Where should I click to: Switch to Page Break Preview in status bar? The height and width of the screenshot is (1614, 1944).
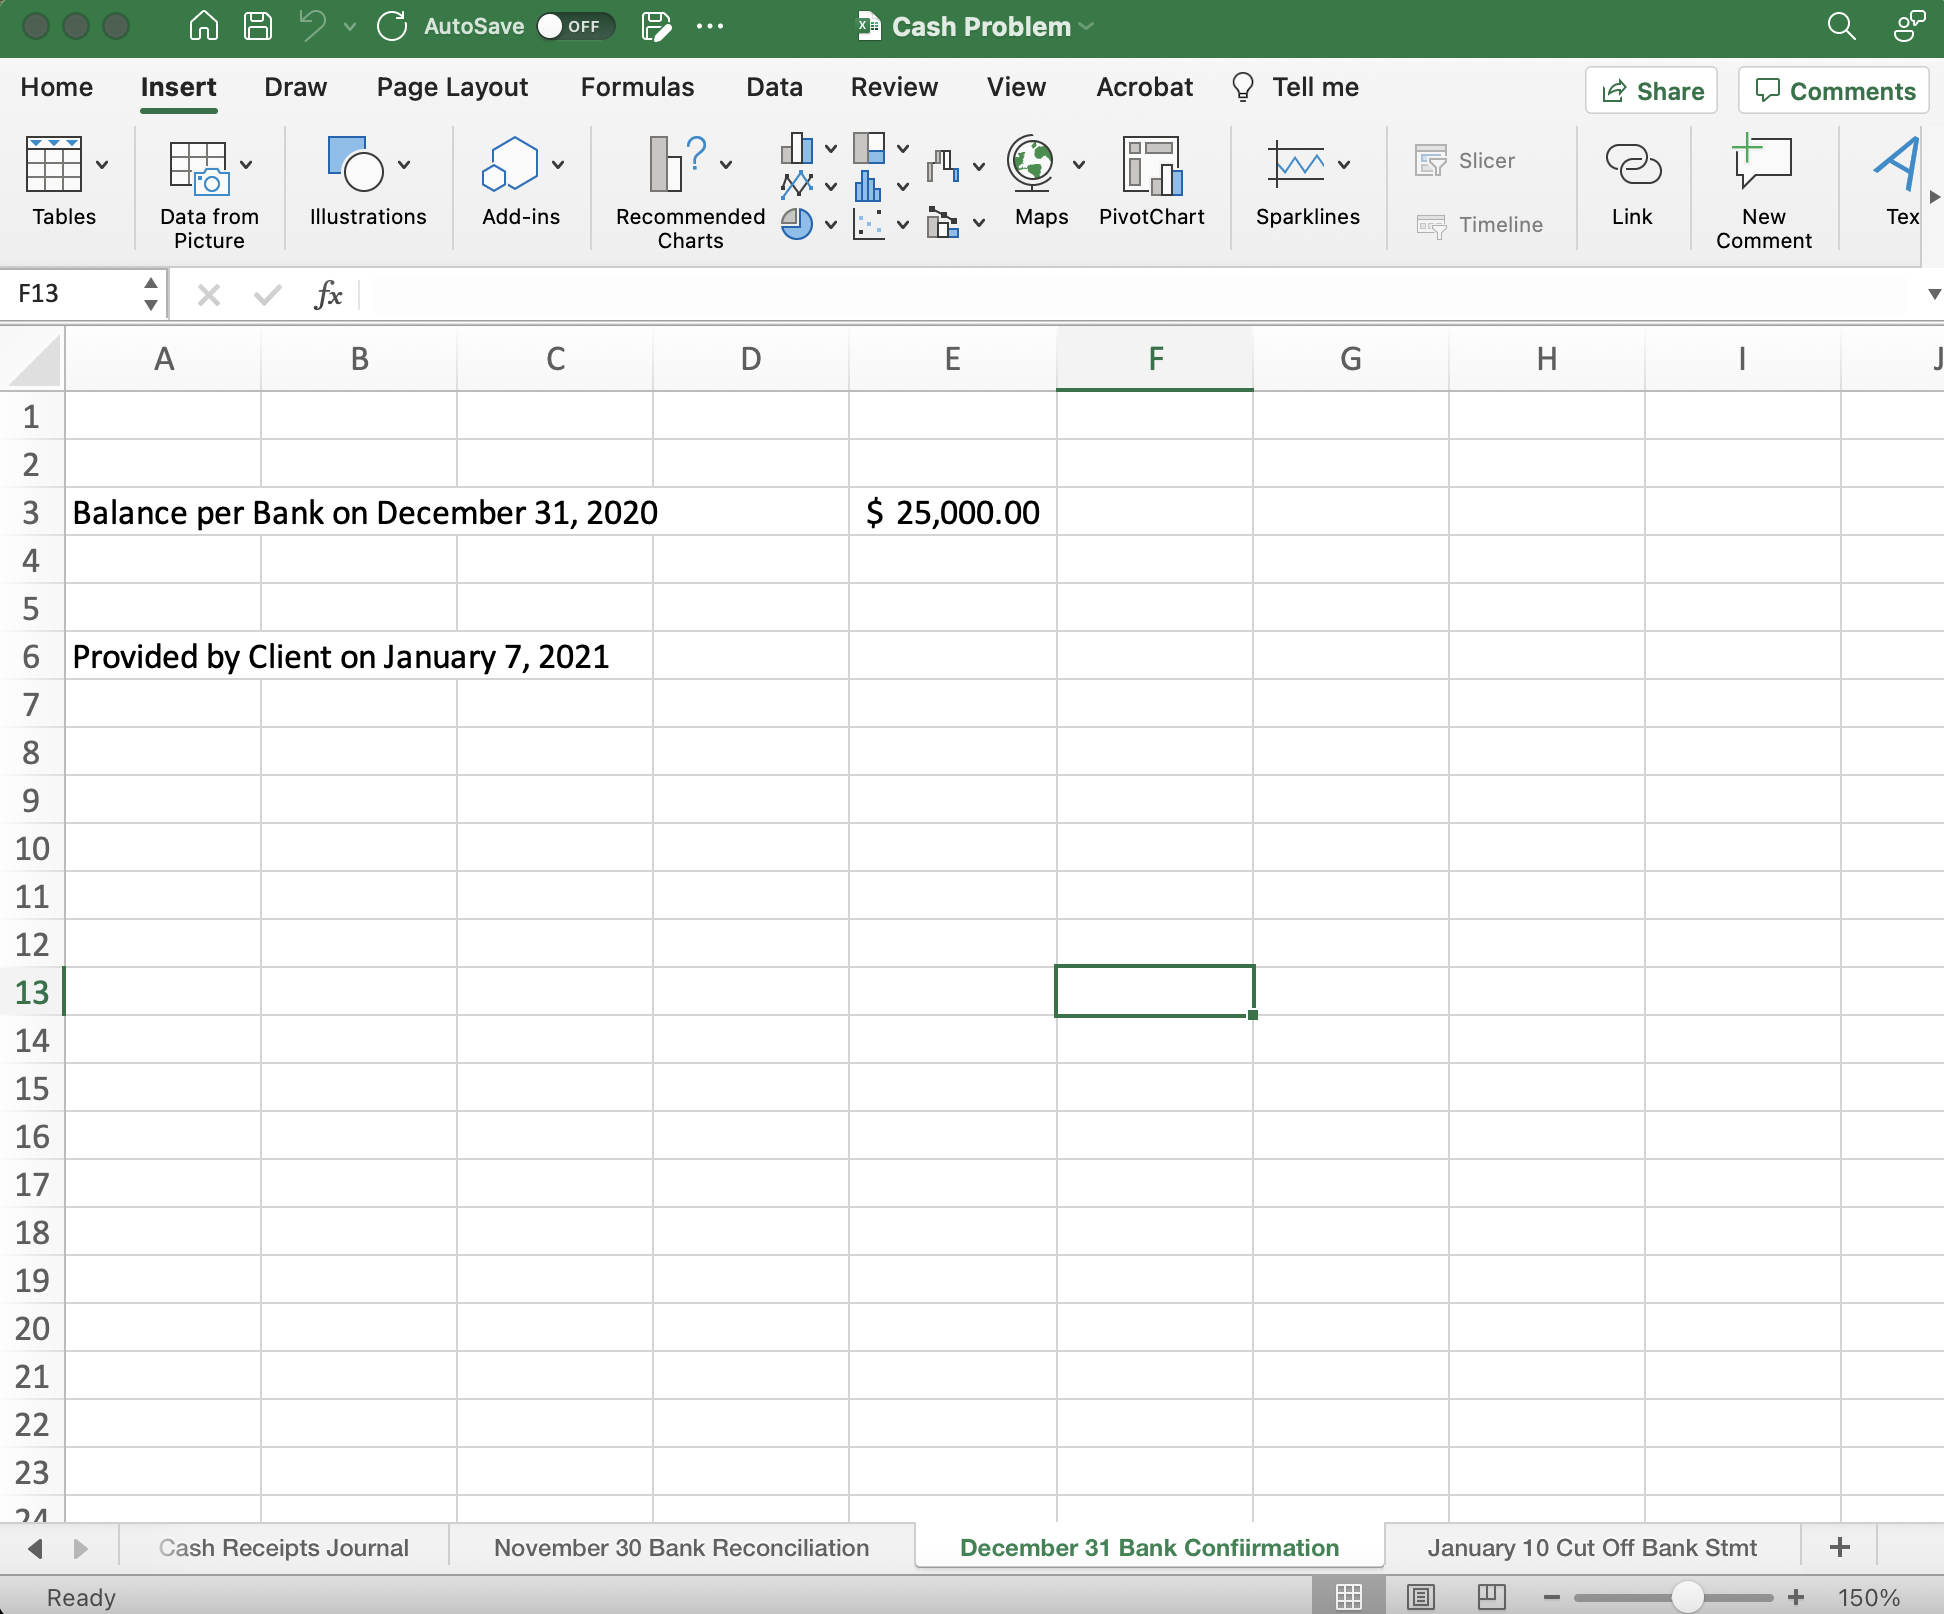point(1491,1597)
